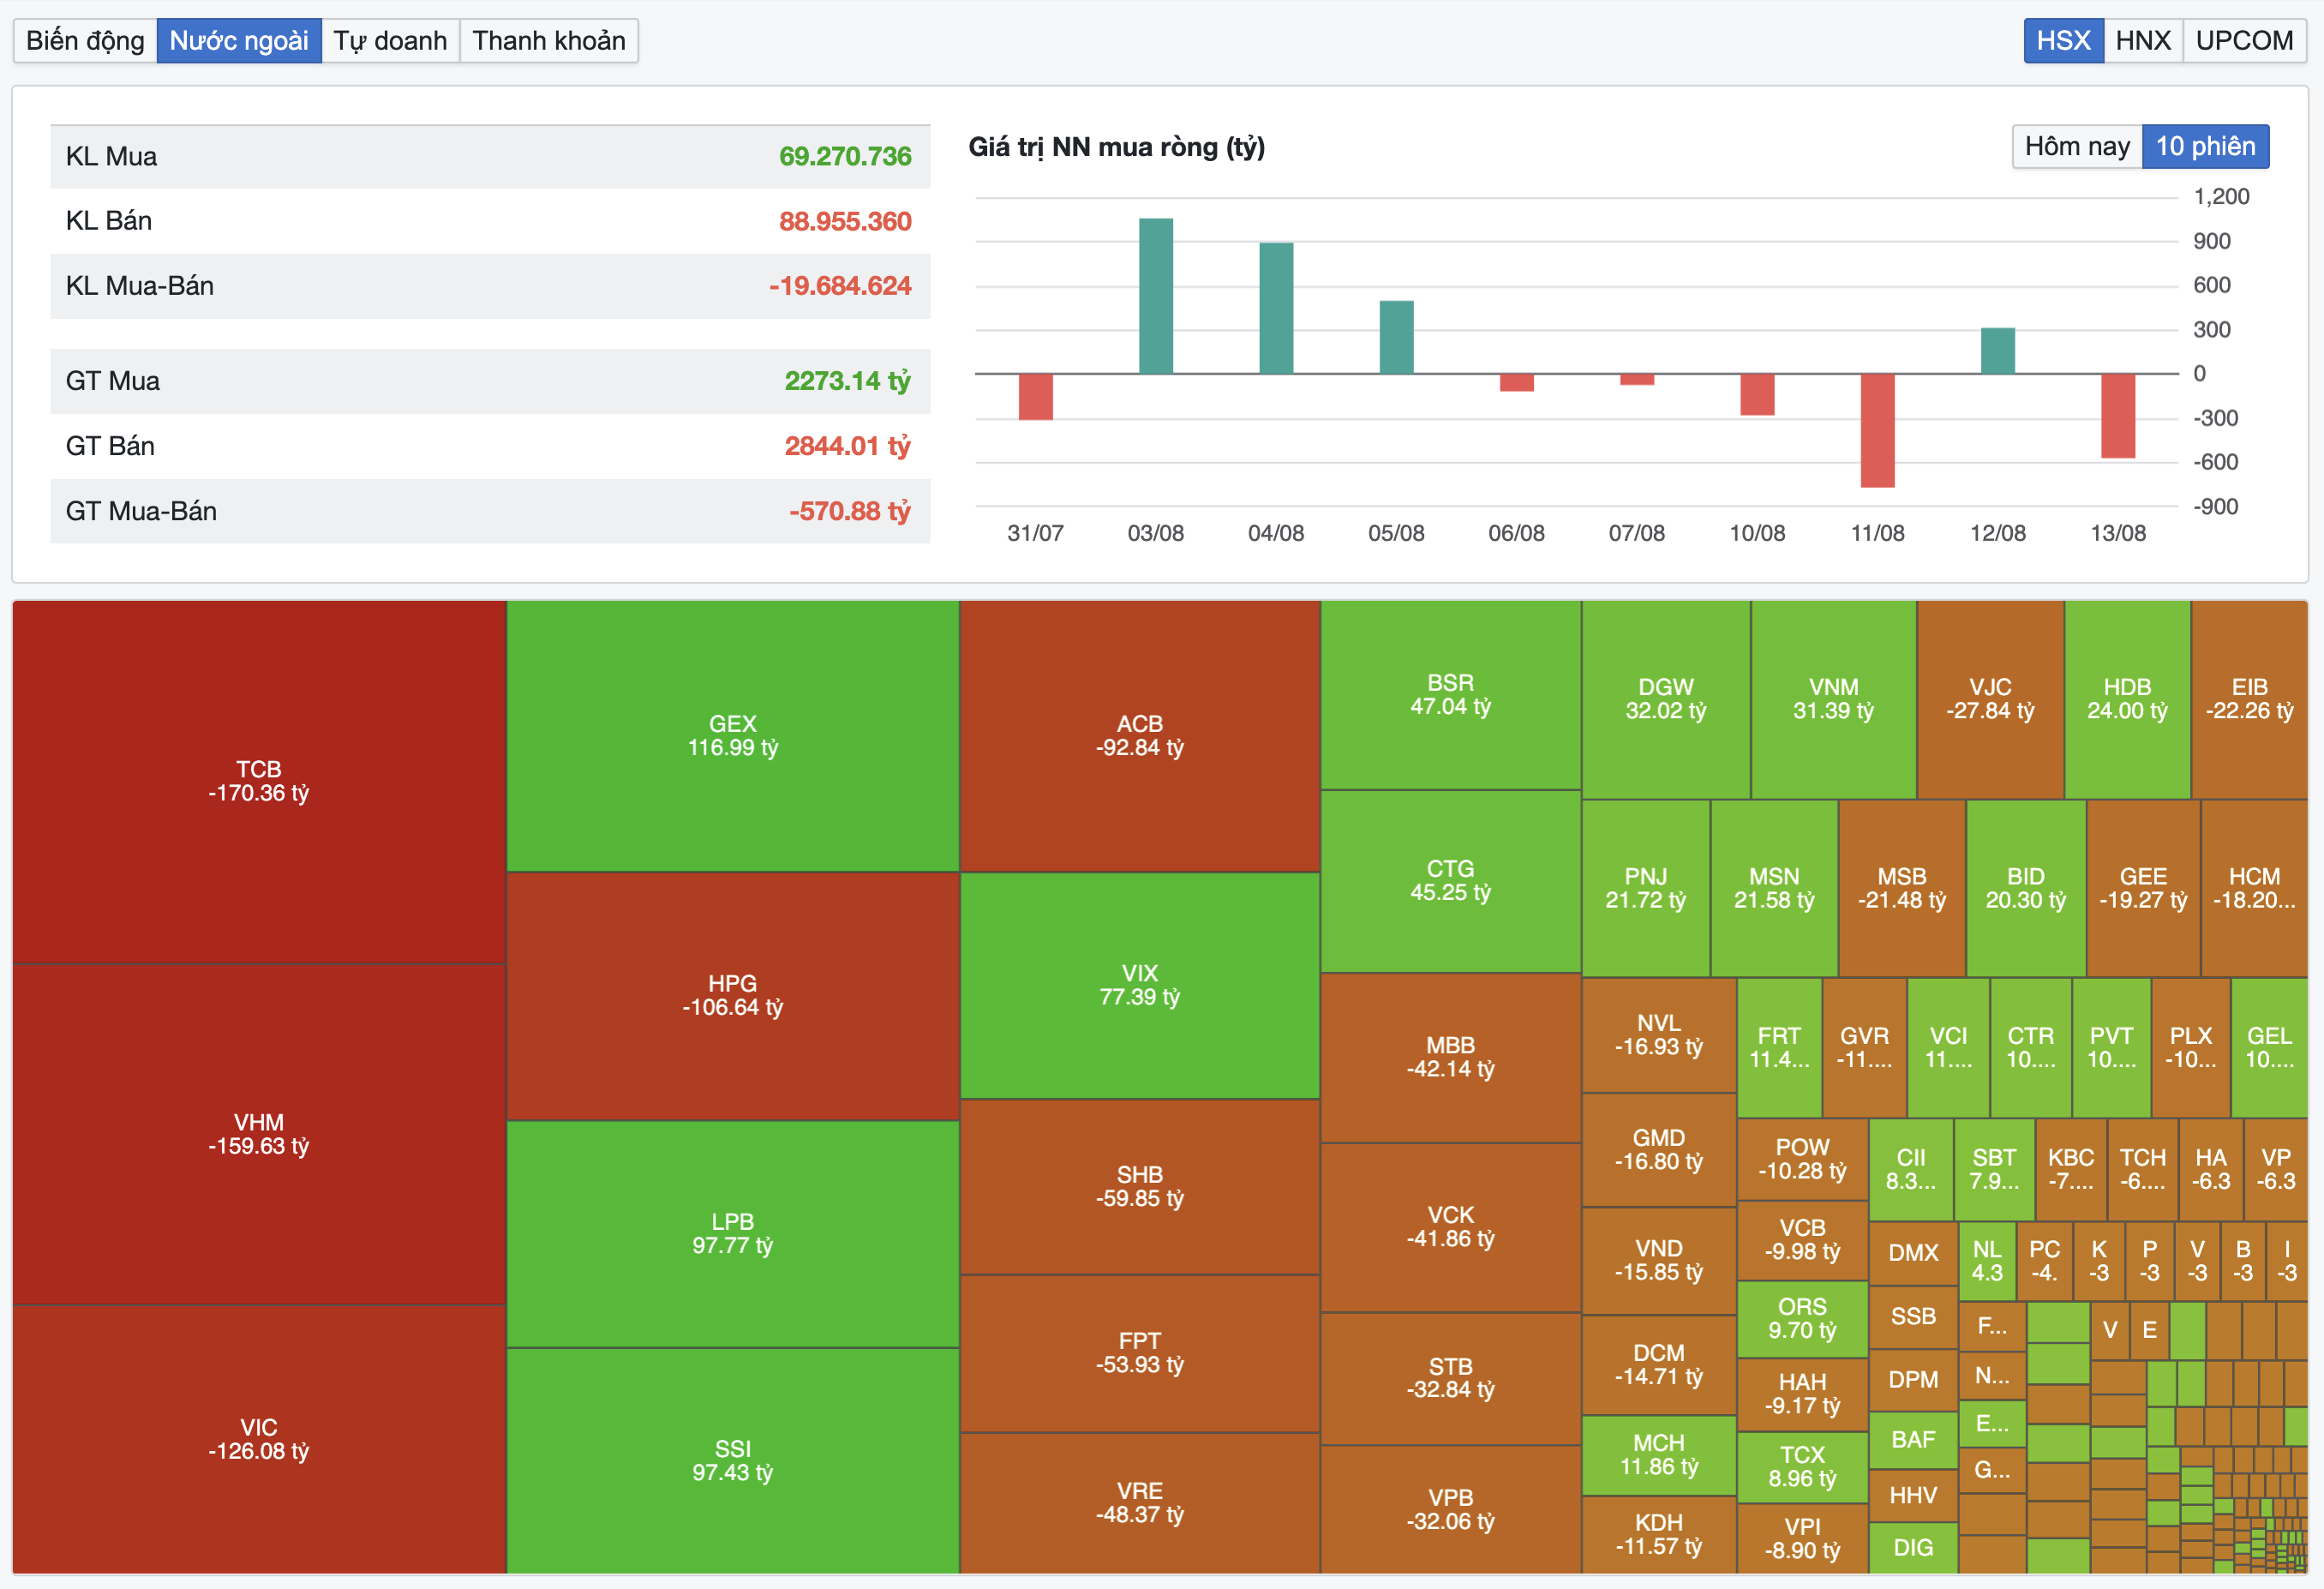The width and height of the screenshot is (2324, 1589).
Task: Click the 13/08 net sell bar
Action: [x=2118, y=416]
